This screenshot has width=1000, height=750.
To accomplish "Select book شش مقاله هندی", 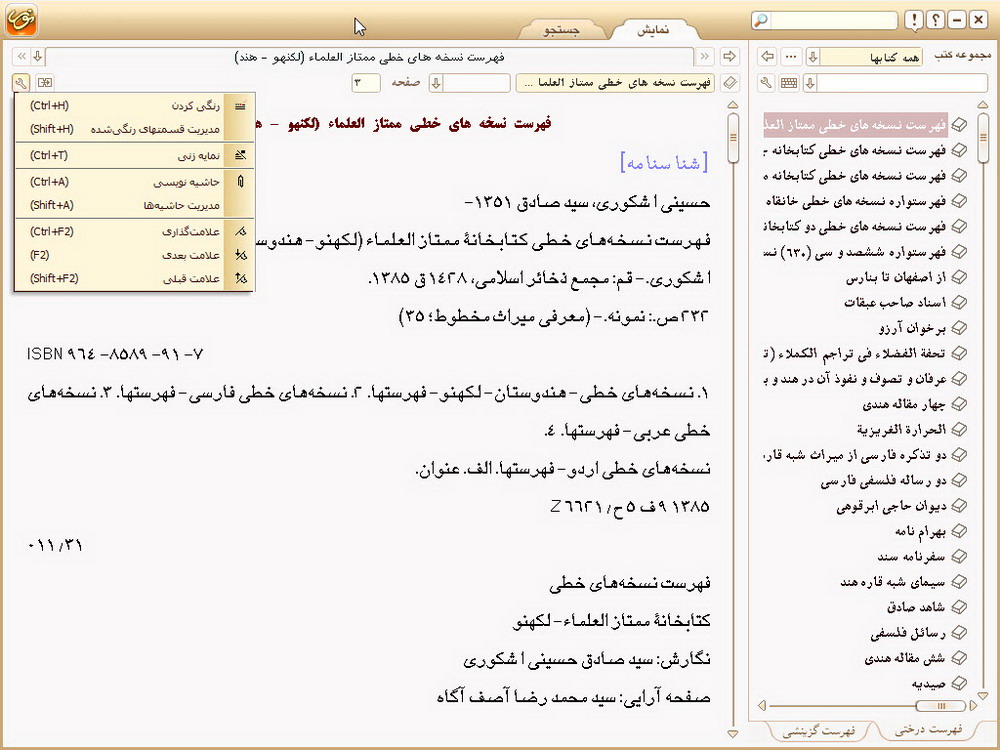I will point(905,658).
